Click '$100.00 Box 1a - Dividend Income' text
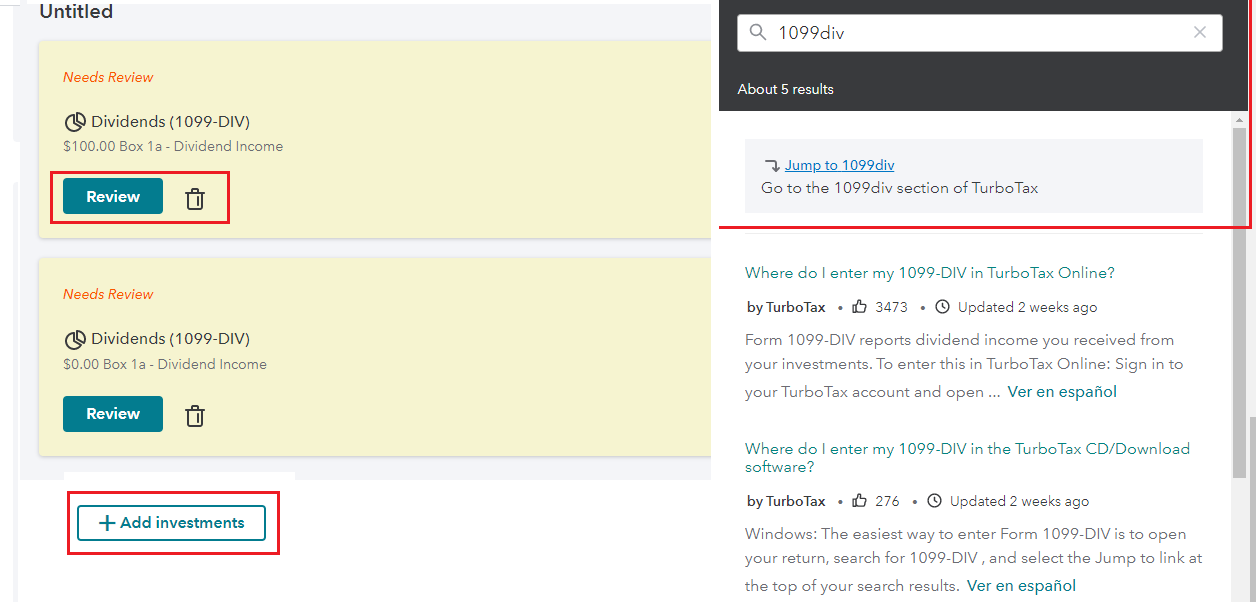The image size is (1256, 602). pos(173,146)
